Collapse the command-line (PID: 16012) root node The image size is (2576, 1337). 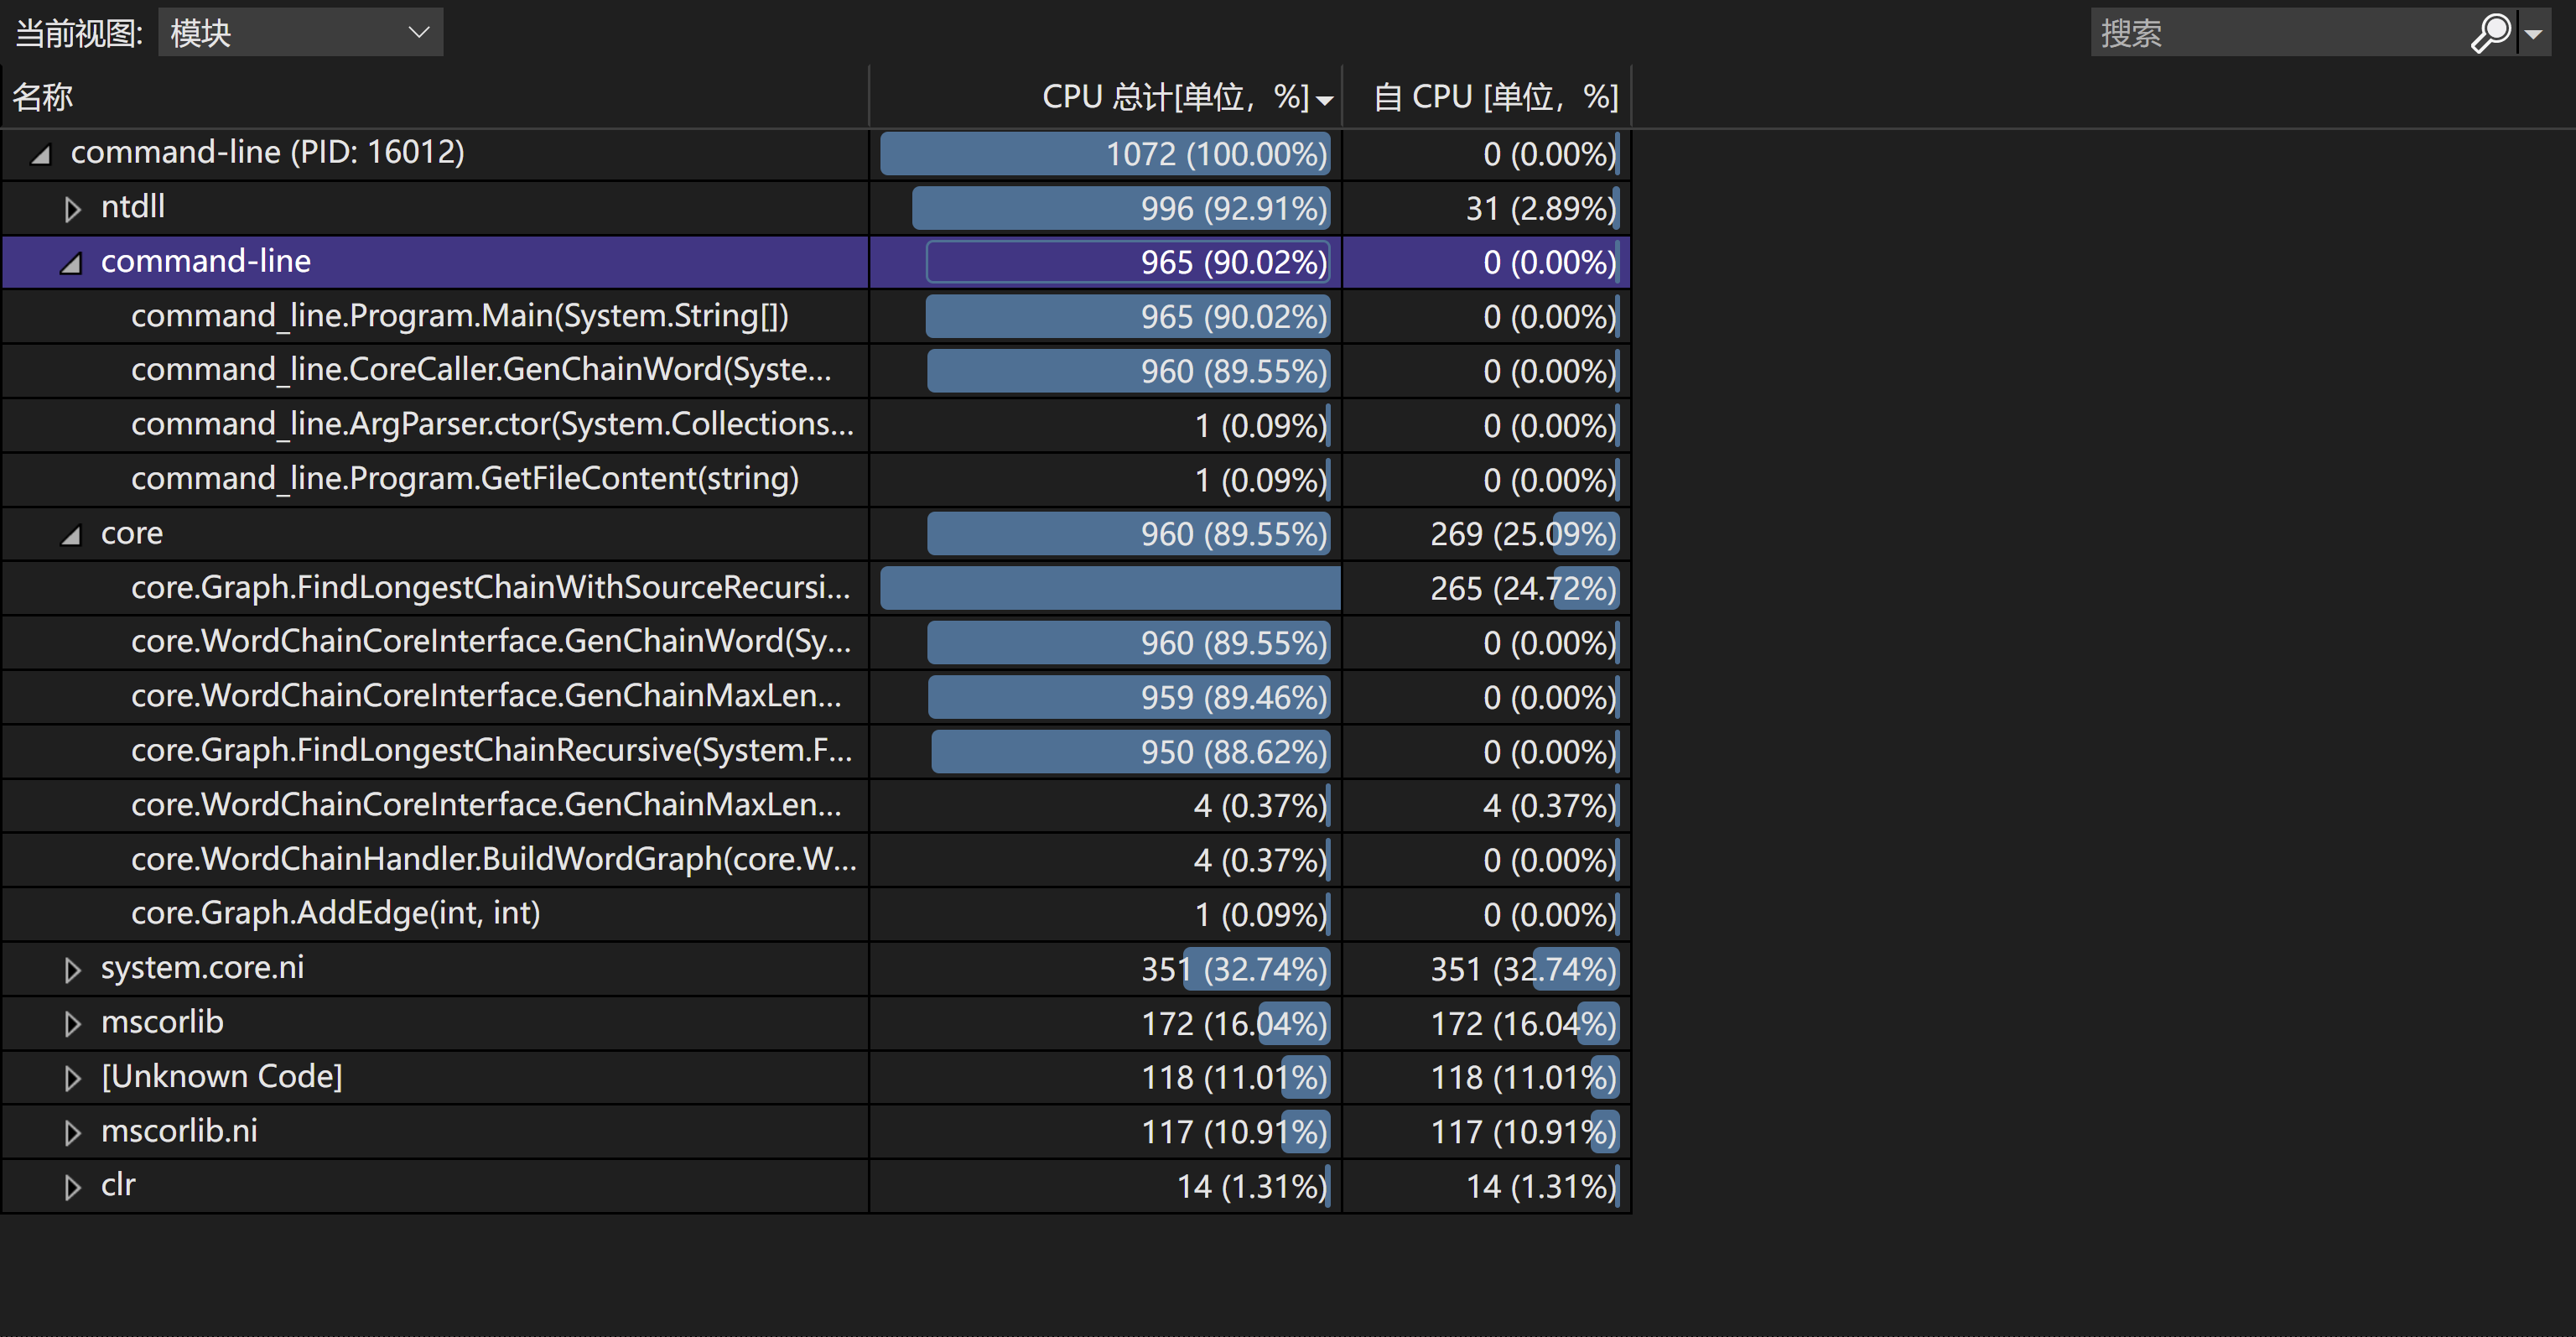coord(41,154)
